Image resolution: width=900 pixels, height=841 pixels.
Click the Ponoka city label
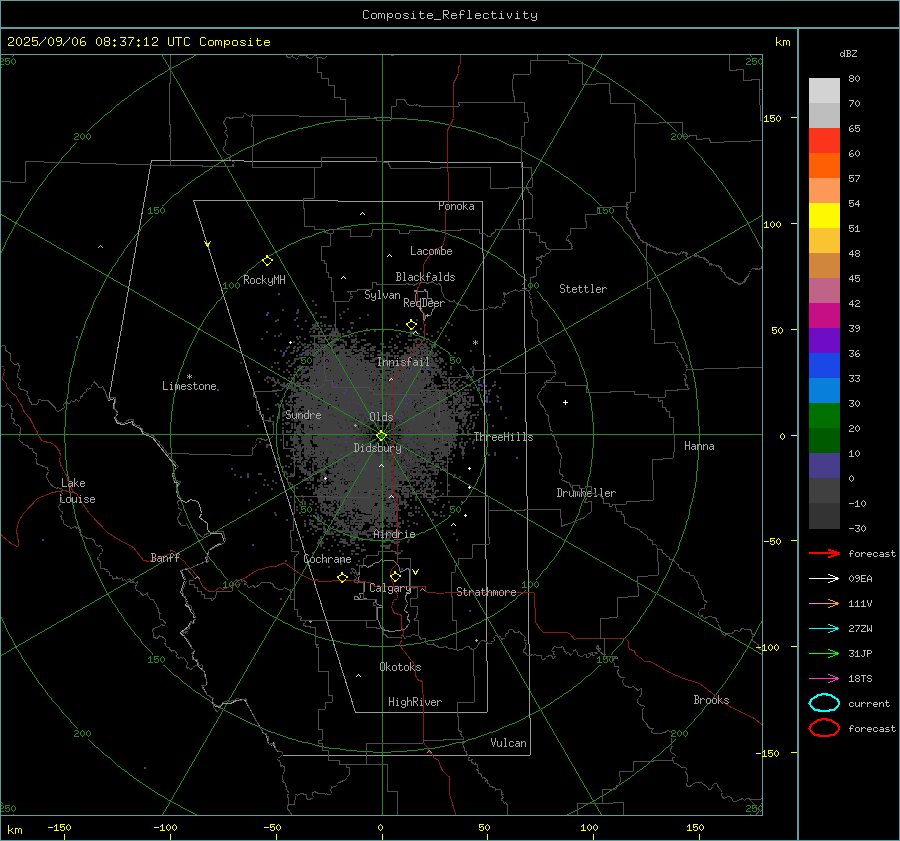456,206
